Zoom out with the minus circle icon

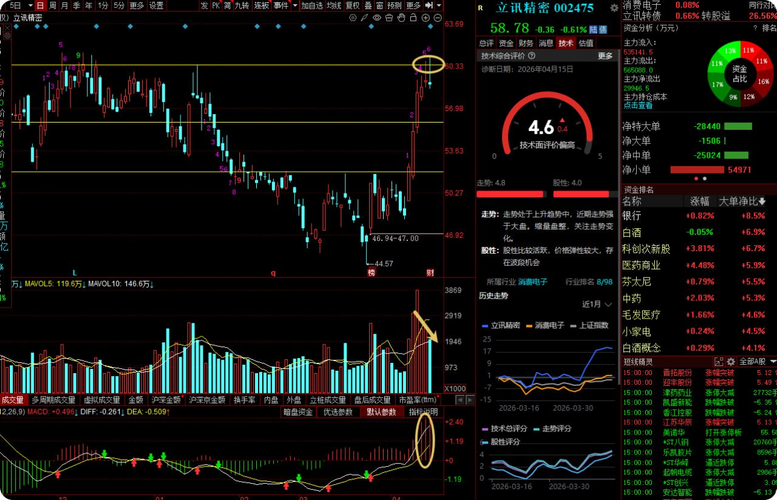pos(438,18)
